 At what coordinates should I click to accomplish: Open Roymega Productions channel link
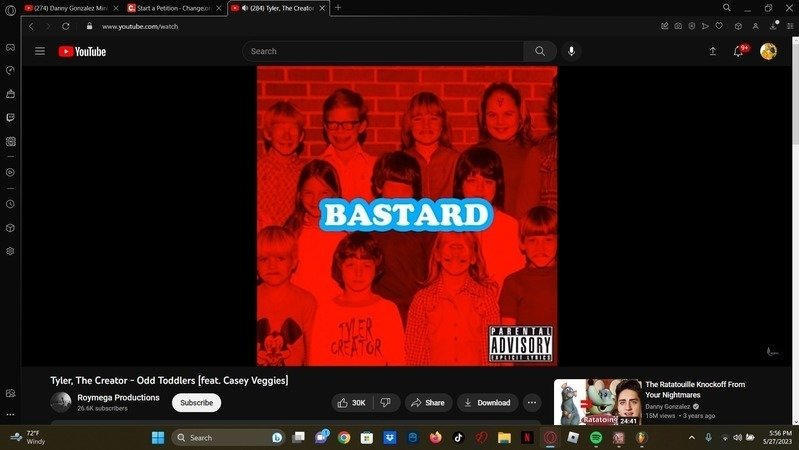click(x=118, y=398)
